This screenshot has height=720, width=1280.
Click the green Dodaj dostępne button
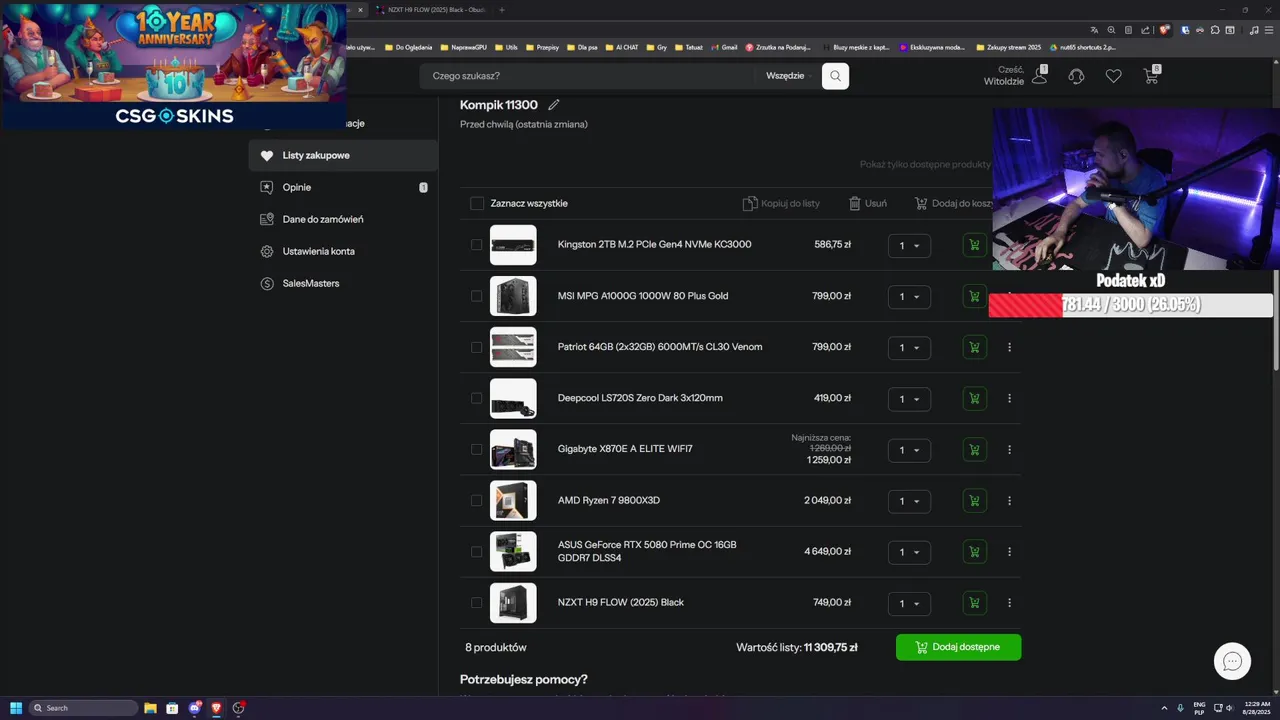(958, 647)
